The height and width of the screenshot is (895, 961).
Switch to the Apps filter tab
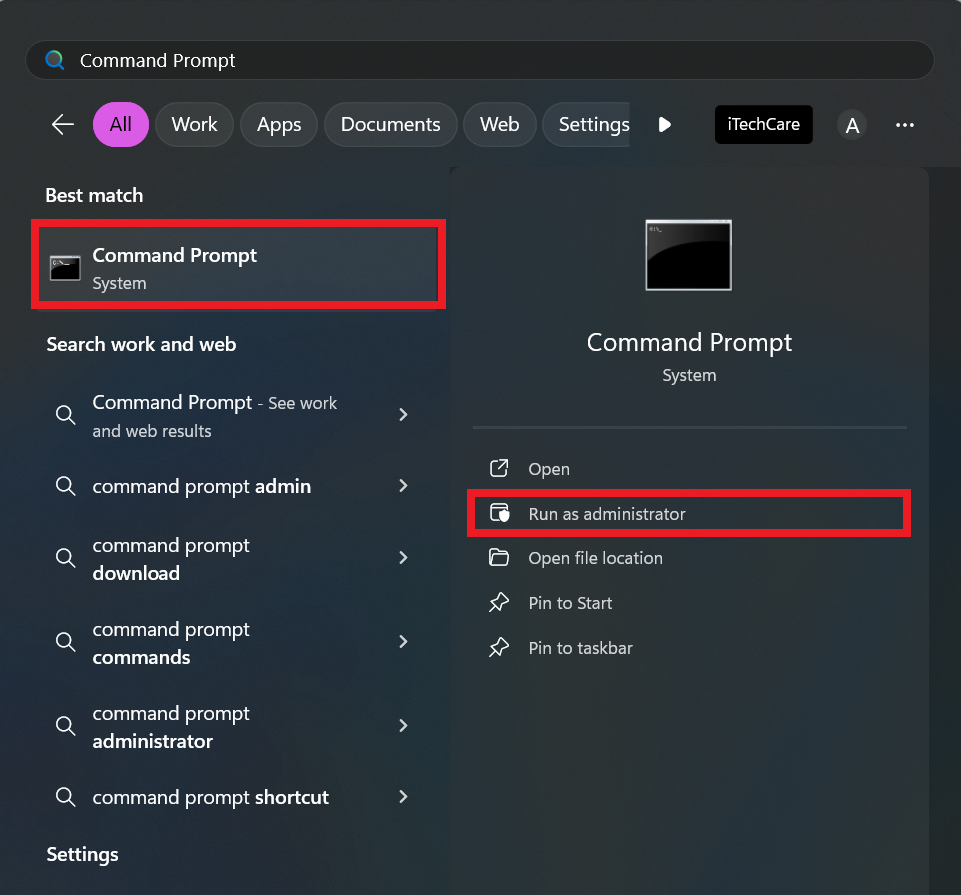279,124
